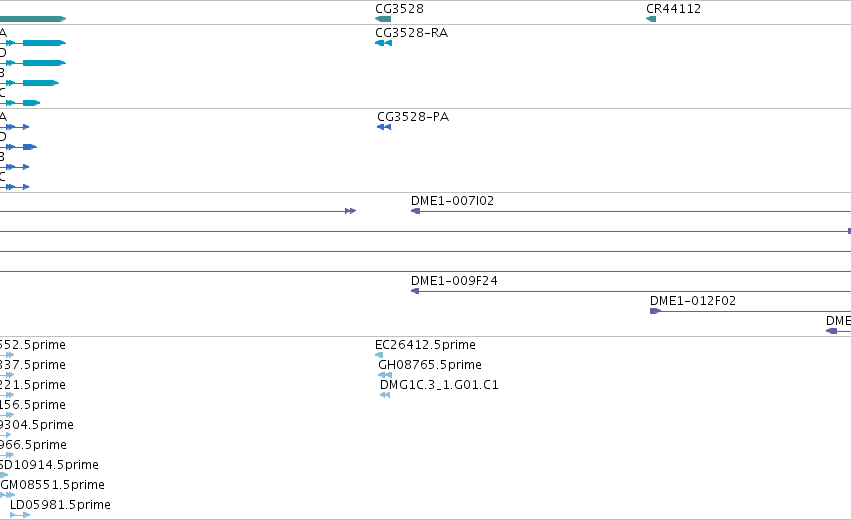Click the CG3528-RA transcript glyph

tap(383, 43)
